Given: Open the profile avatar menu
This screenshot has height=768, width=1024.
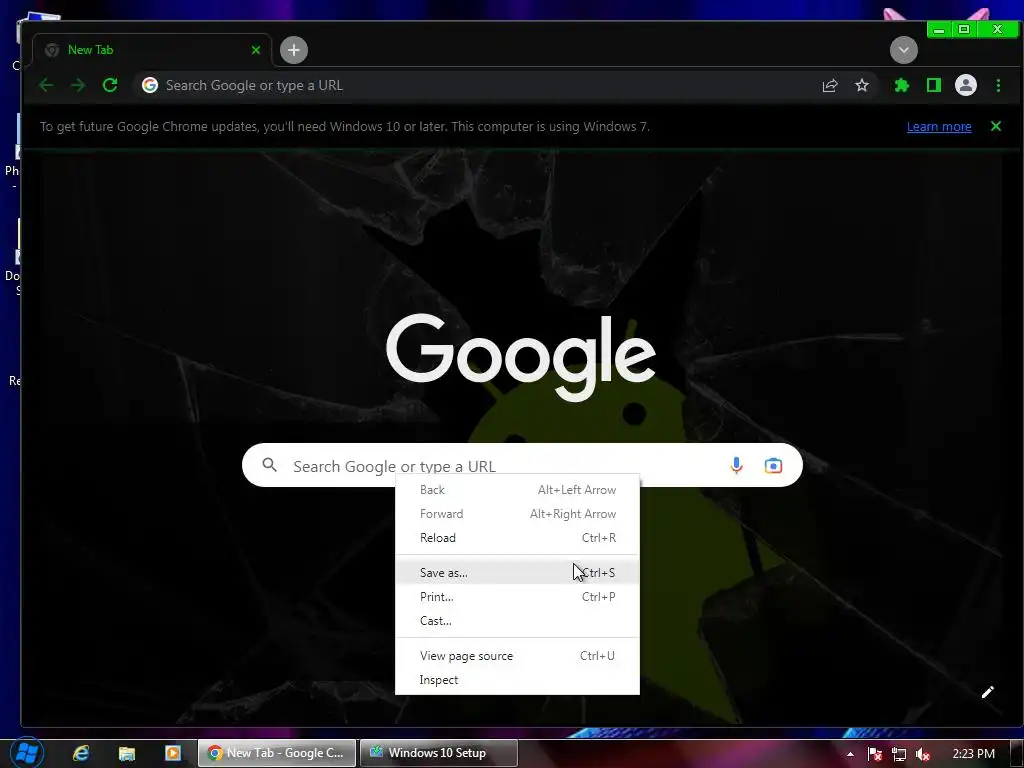Looking at the screenshot, I should [x=966, y=86].
